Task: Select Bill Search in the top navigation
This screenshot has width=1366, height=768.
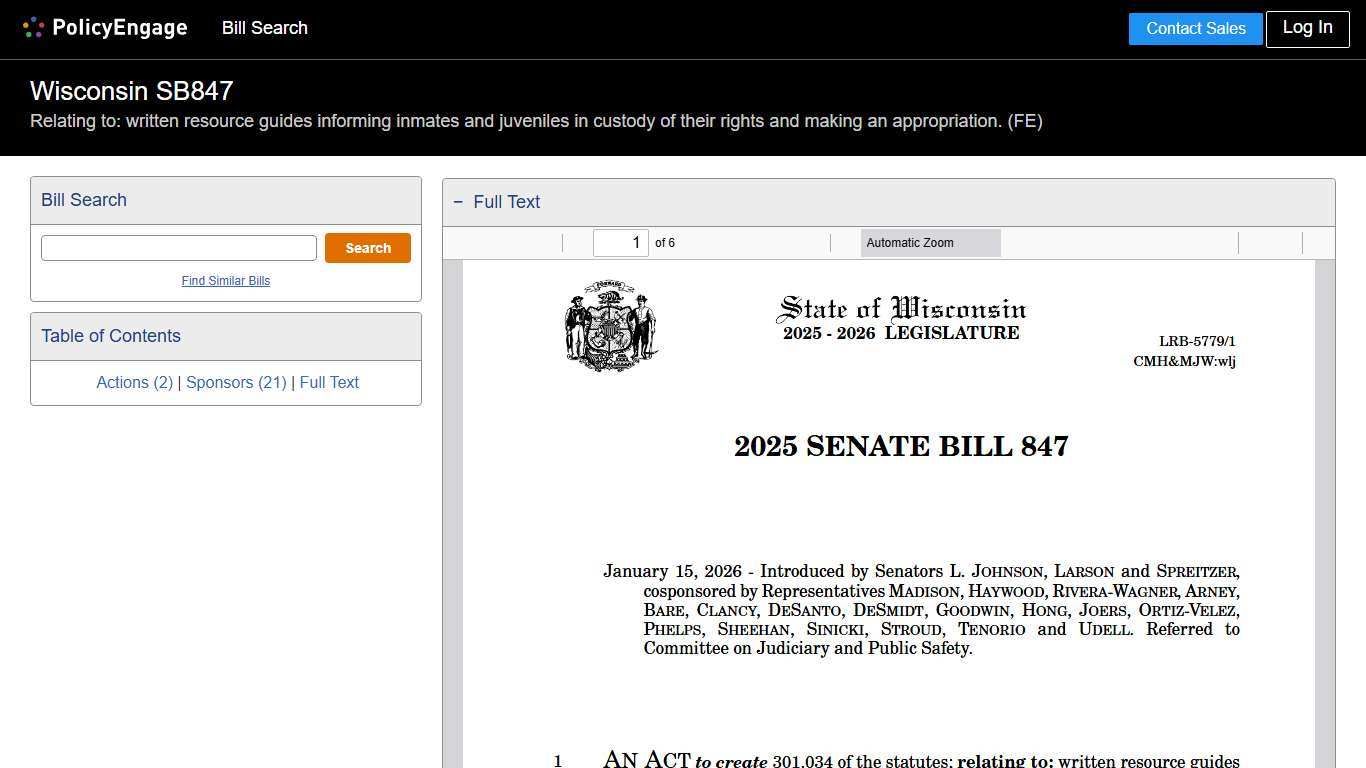Action: [264, 28]
